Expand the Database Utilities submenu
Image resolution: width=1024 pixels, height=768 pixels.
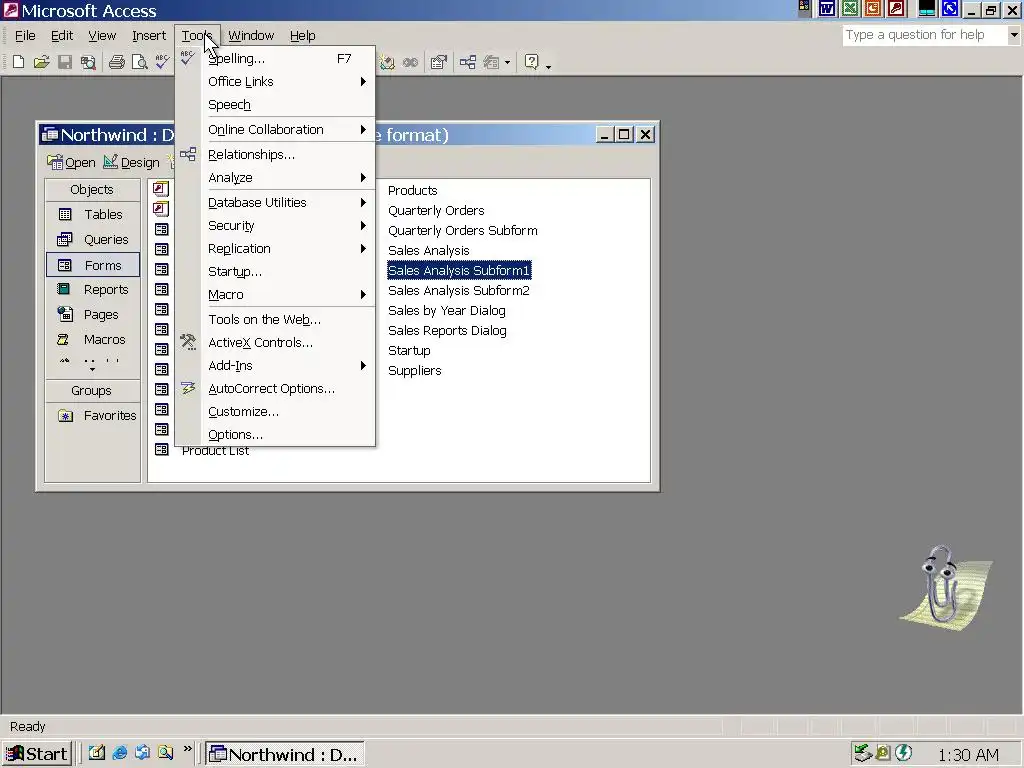pyautogui.click(x=275, y=202)
